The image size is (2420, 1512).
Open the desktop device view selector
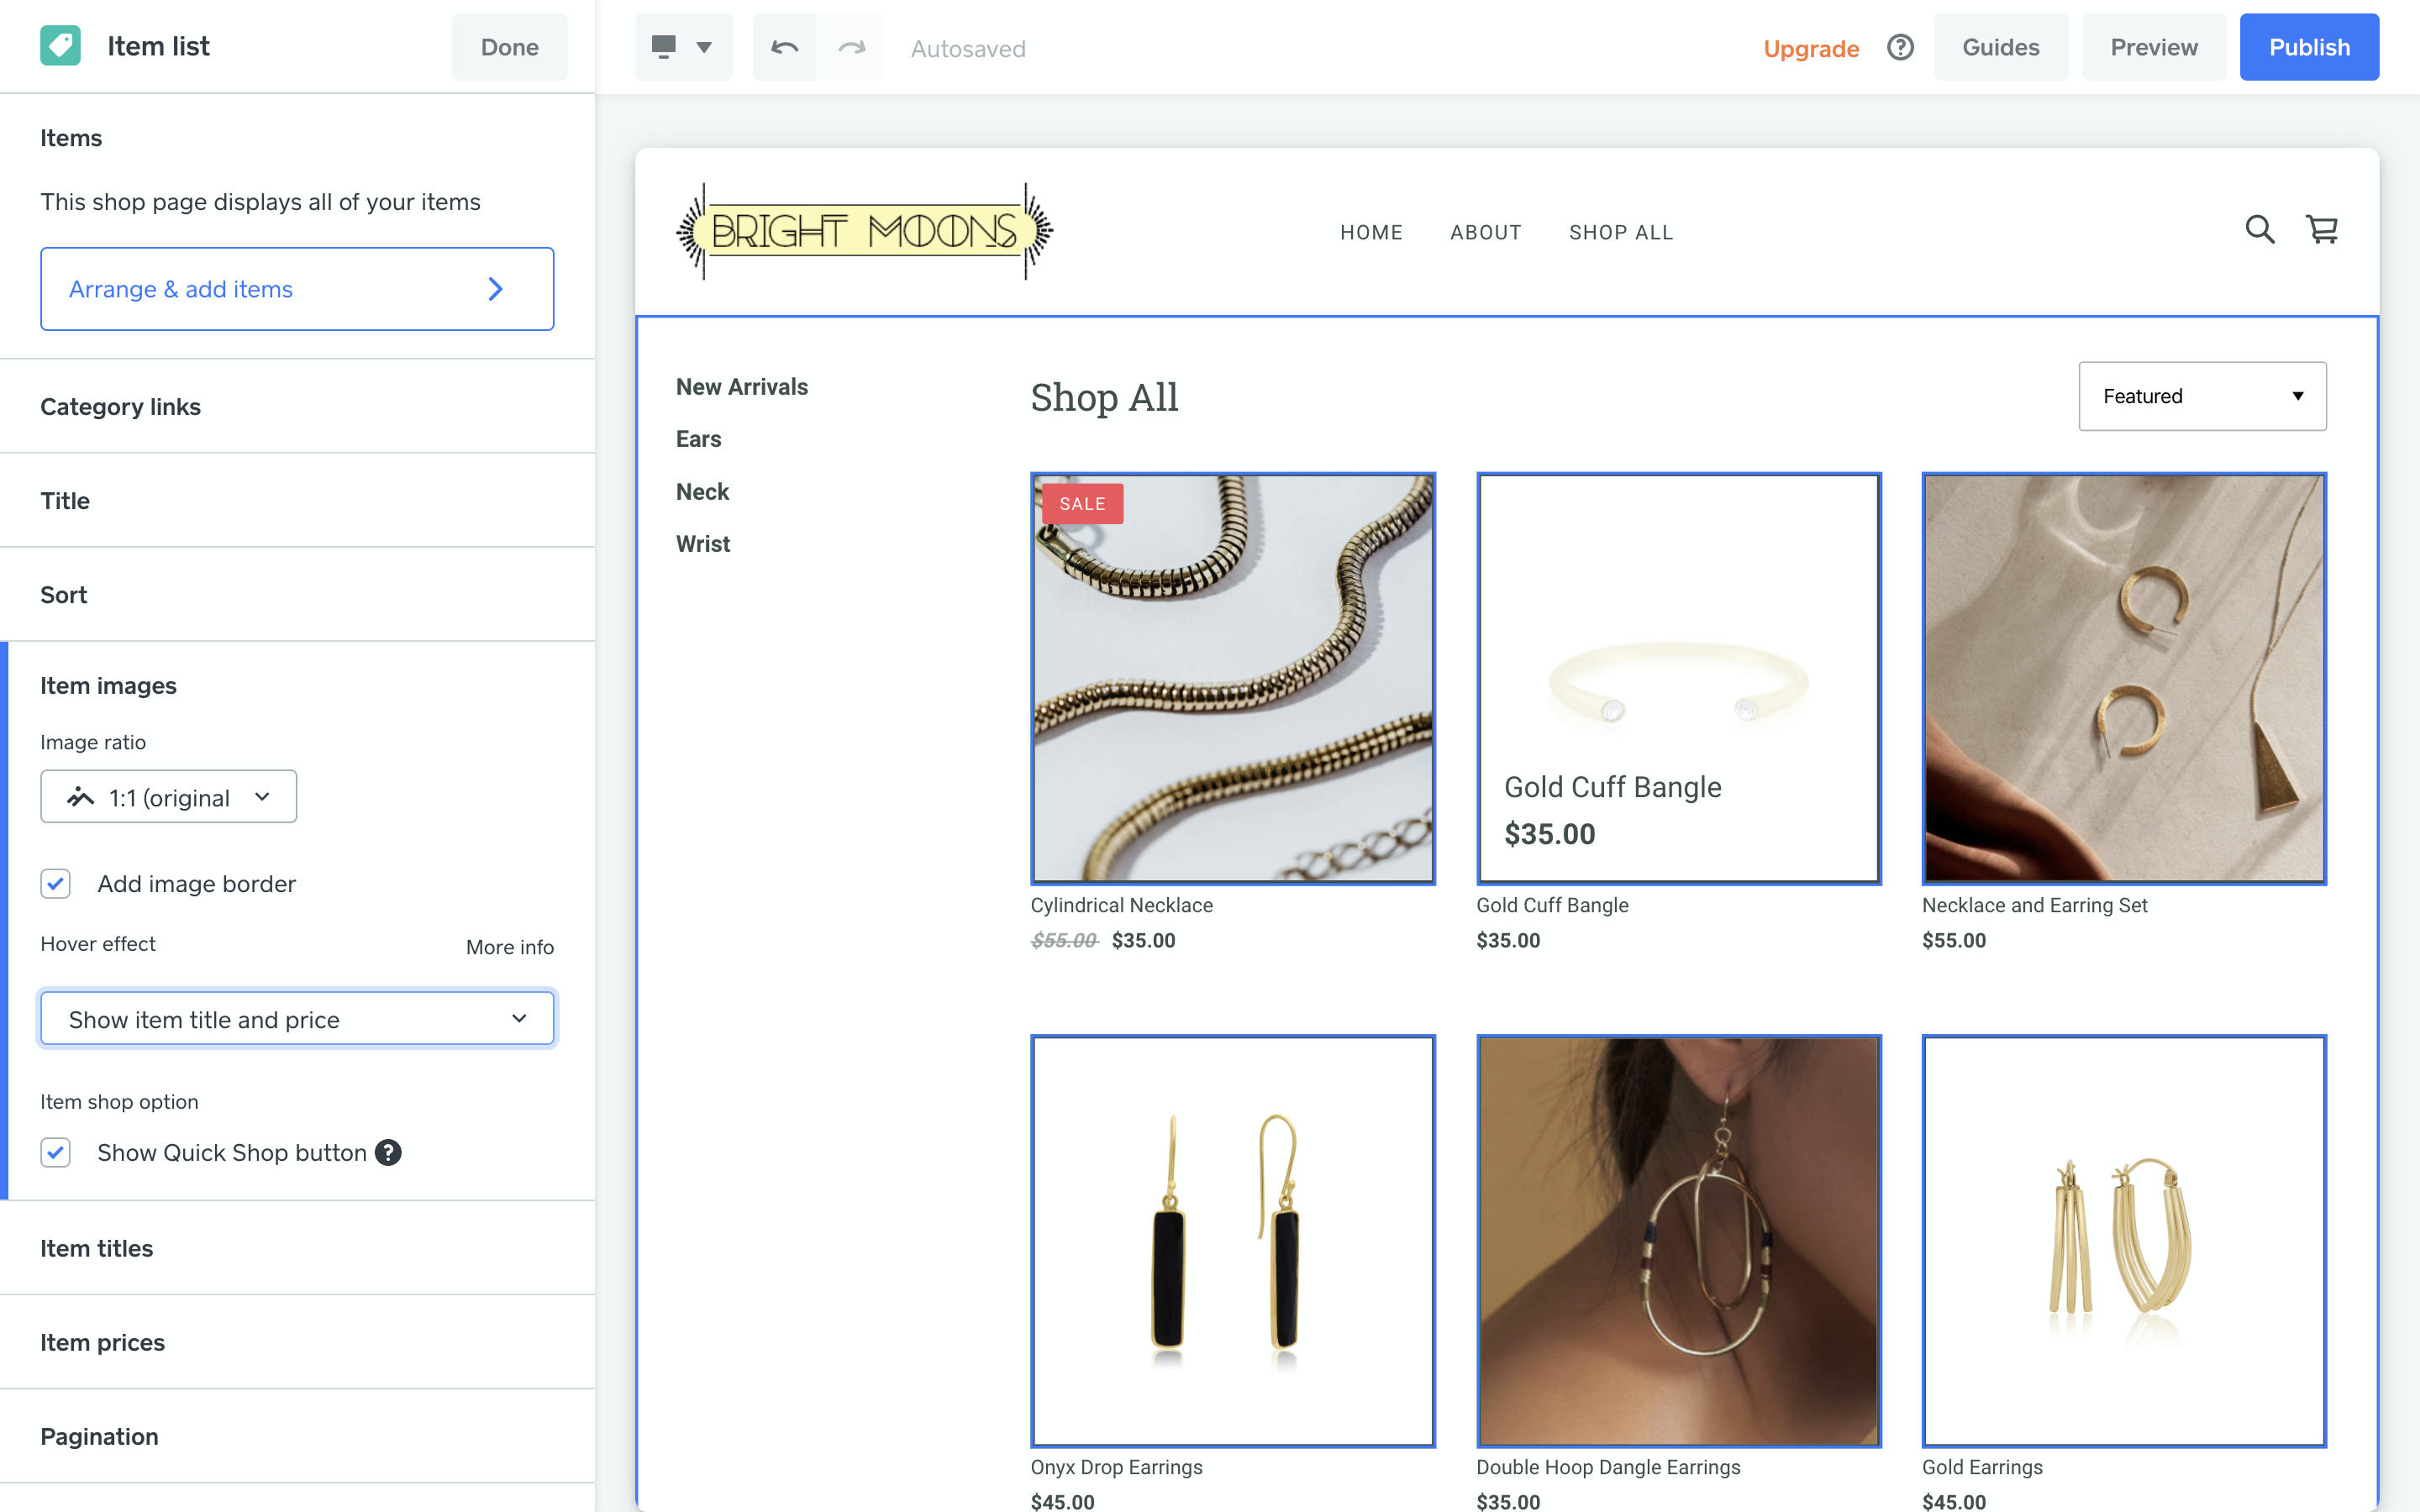(683, 47)
